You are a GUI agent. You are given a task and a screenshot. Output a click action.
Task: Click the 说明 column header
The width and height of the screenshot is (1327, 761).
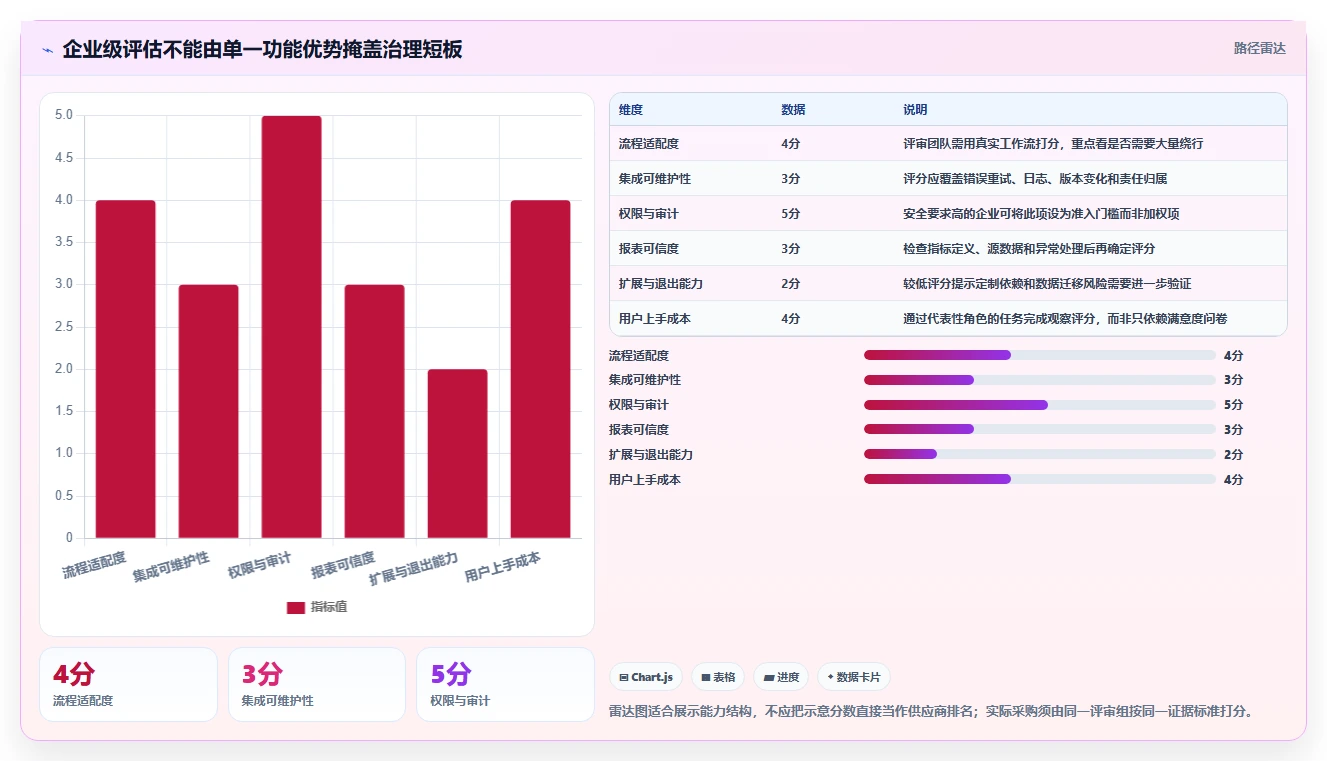coord(915,109)
